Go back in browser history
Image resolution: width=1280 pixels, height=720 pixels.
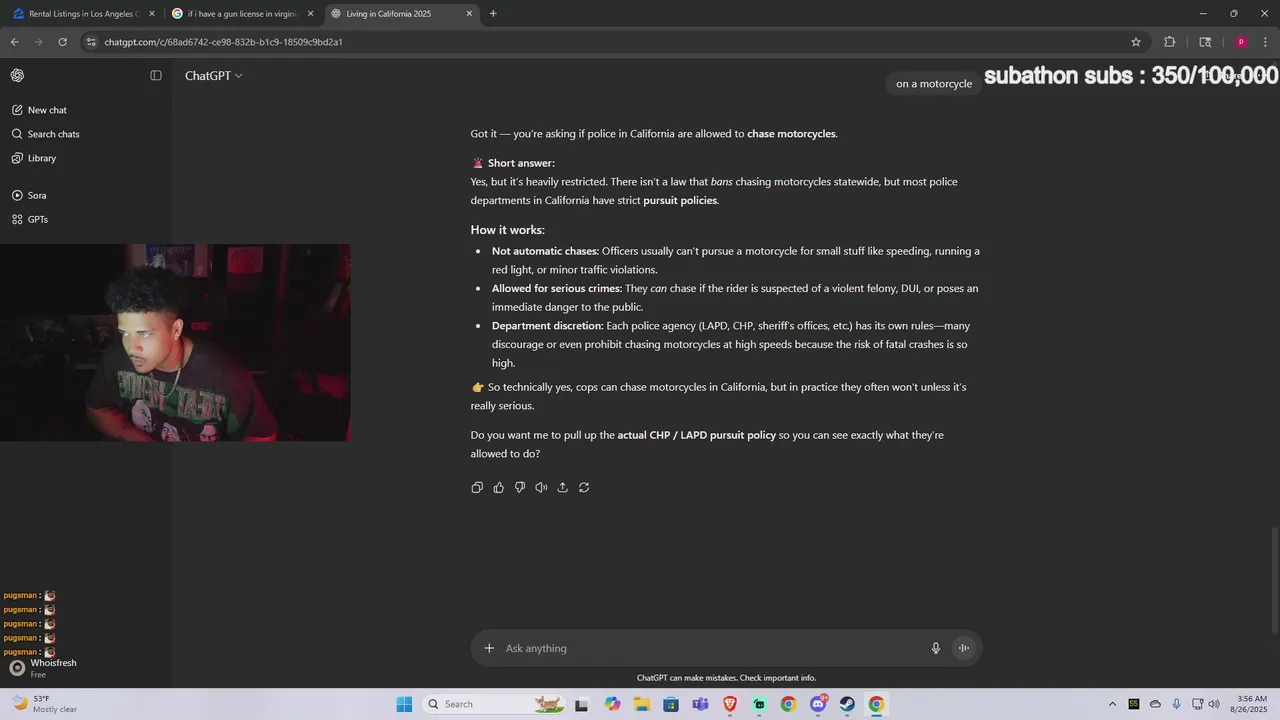(14, 42)
